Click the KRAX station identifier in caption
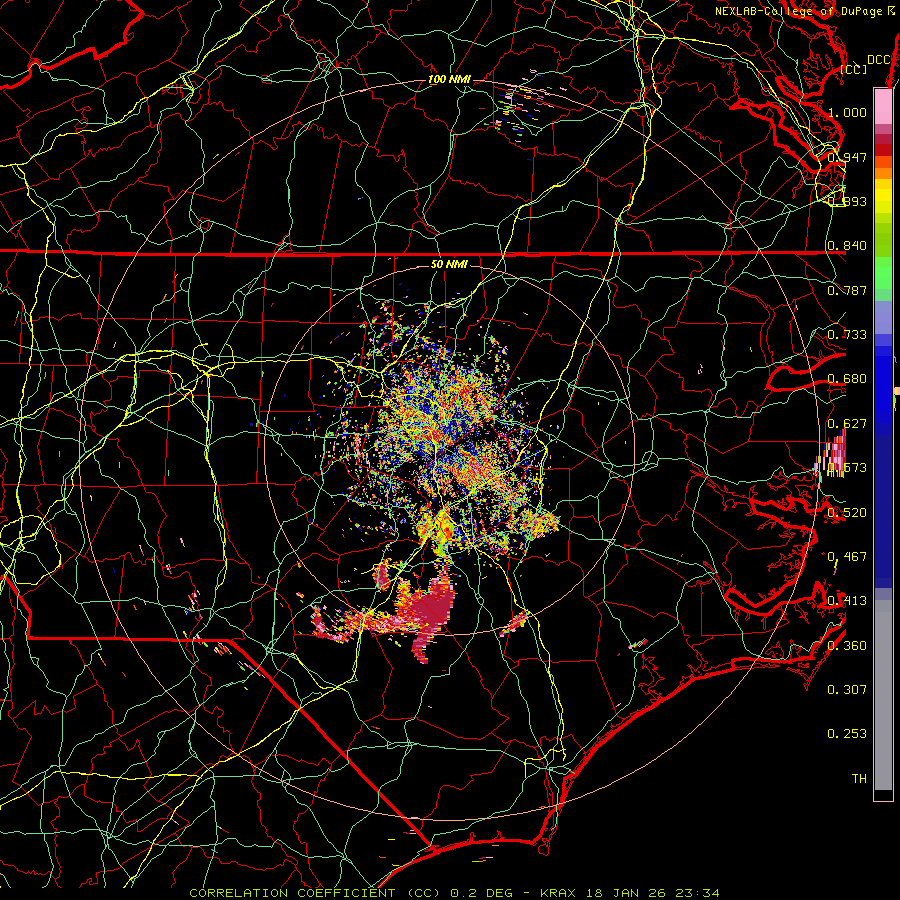Image resolution: width=900 pixels, height=900 pixels. (x=560, y=893)
